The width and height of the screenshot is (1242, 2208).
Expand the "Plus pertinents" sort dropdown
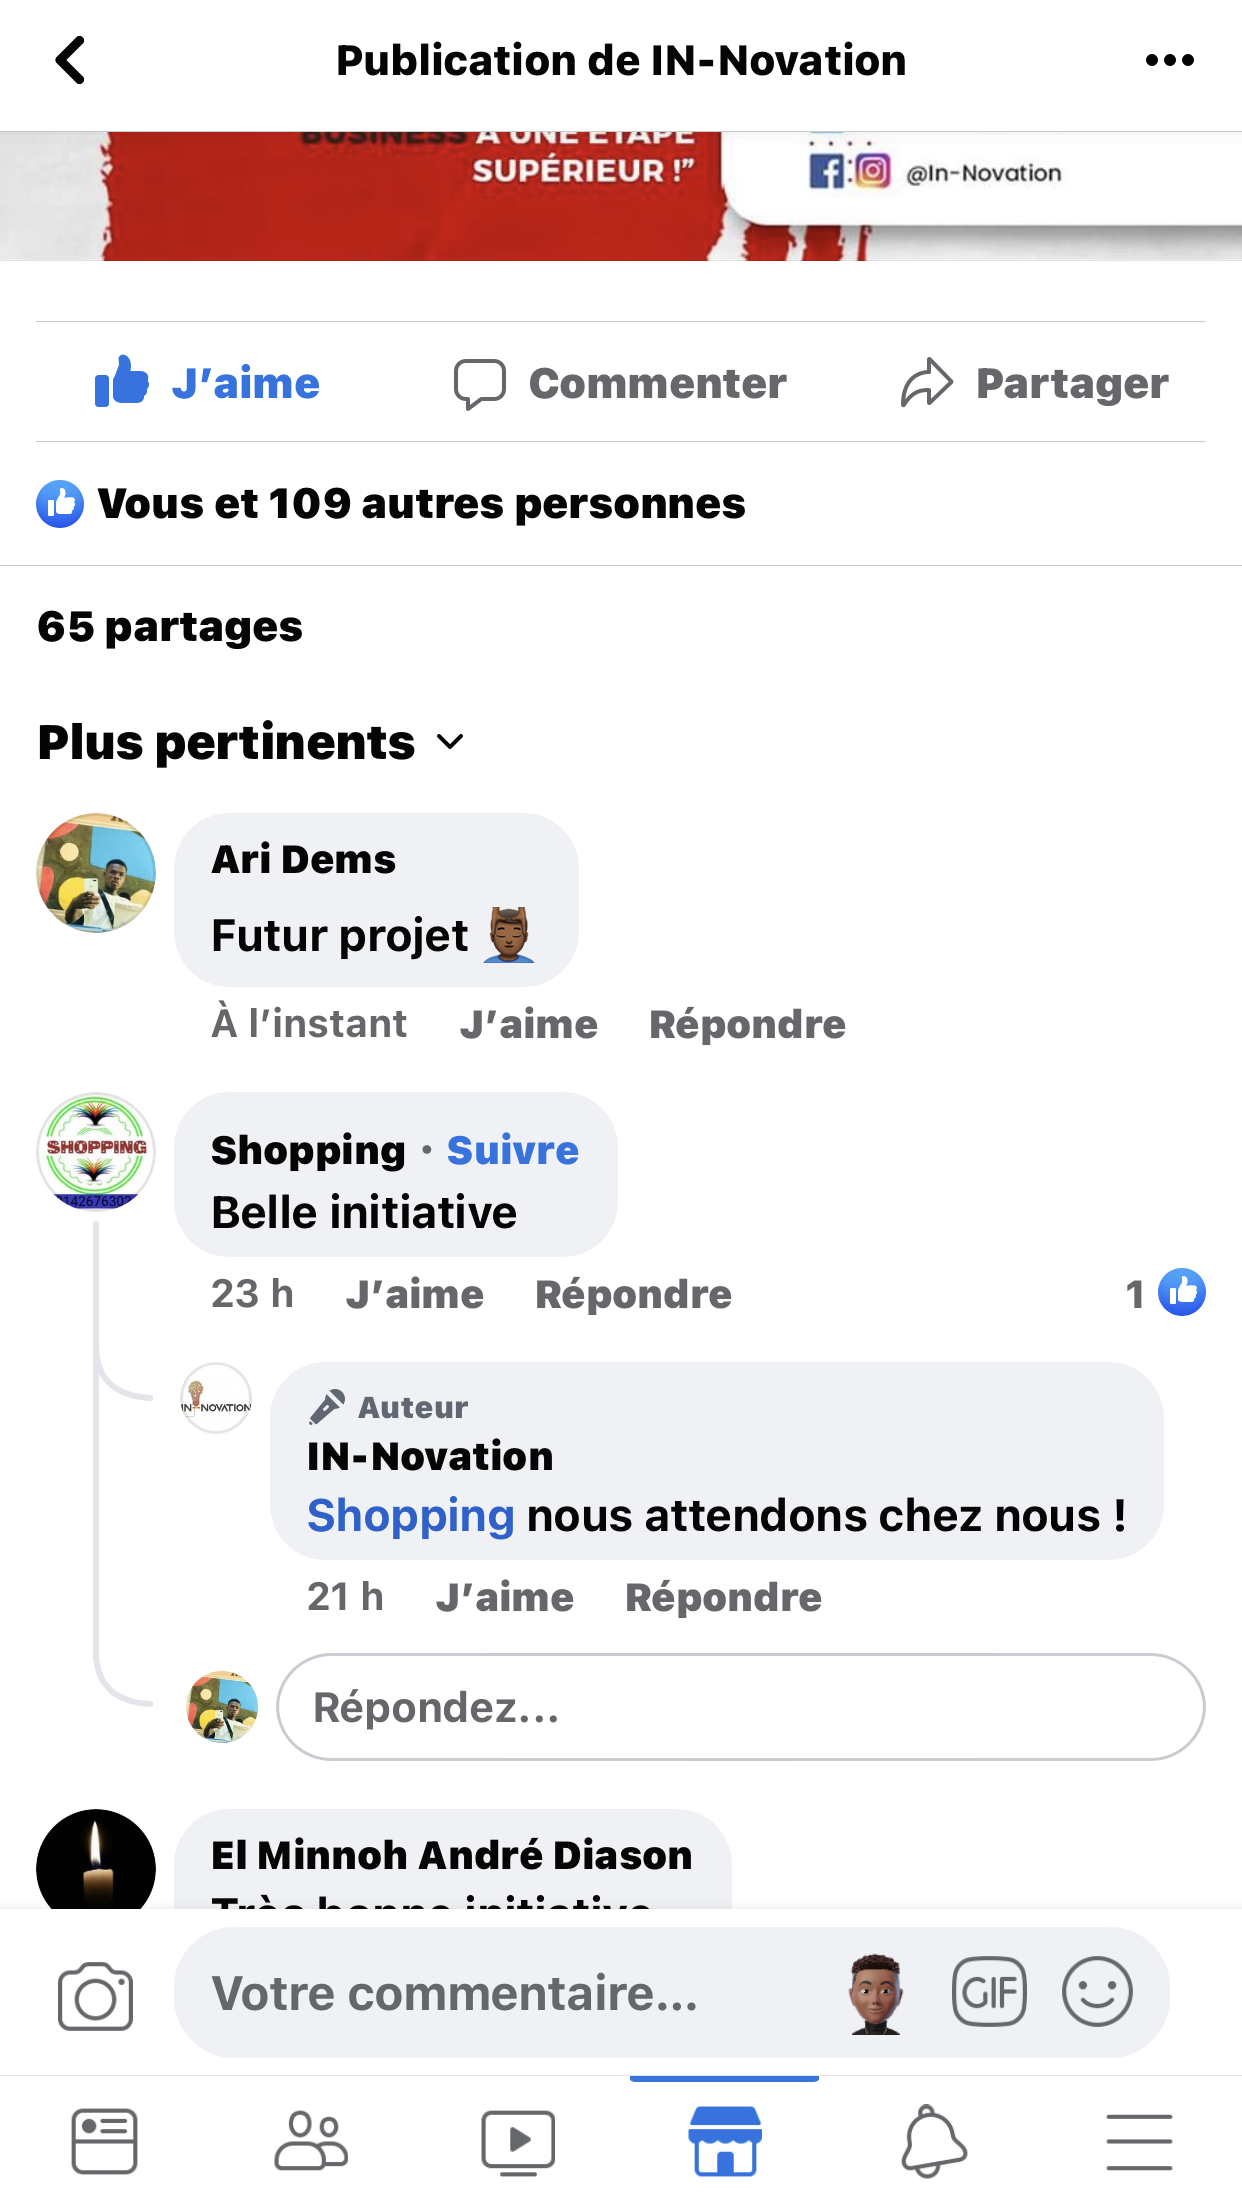pyautogui.click(x=252, y=743)
